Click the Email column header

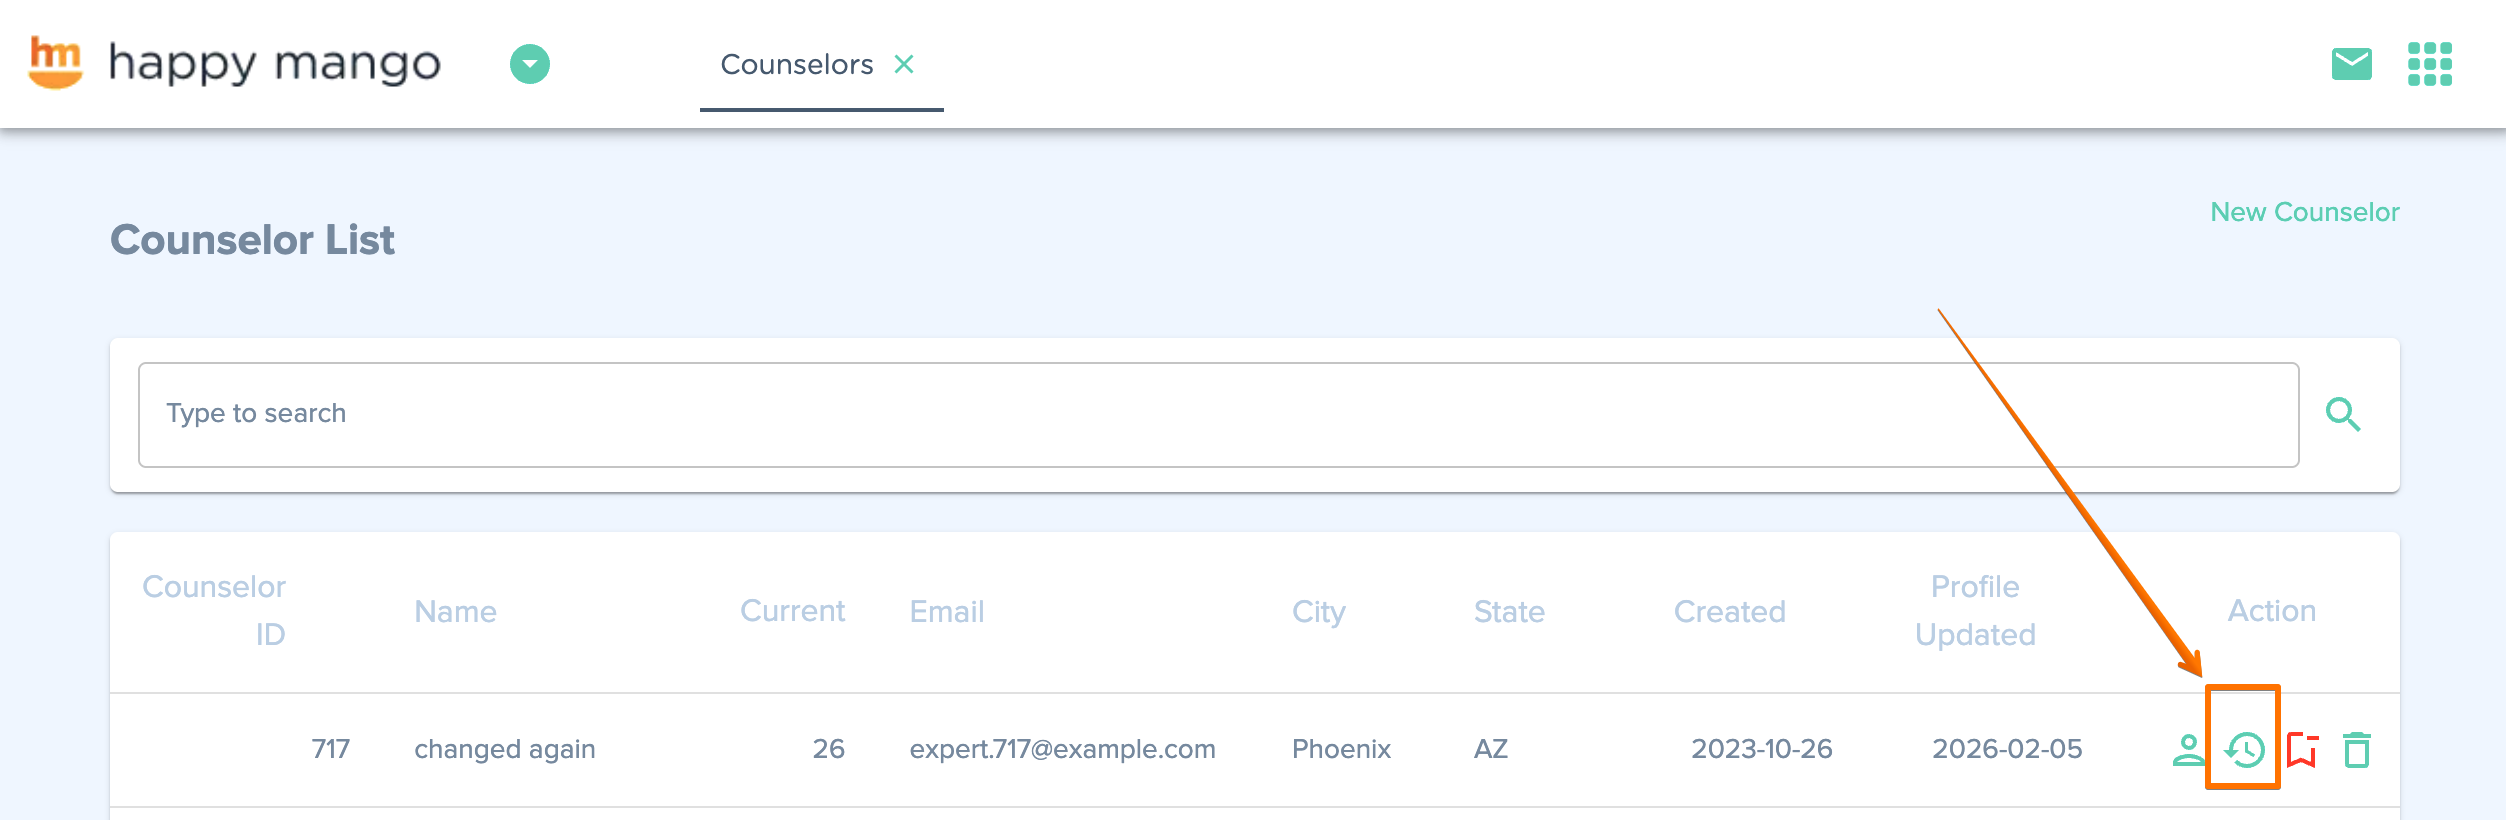[946, 612]
